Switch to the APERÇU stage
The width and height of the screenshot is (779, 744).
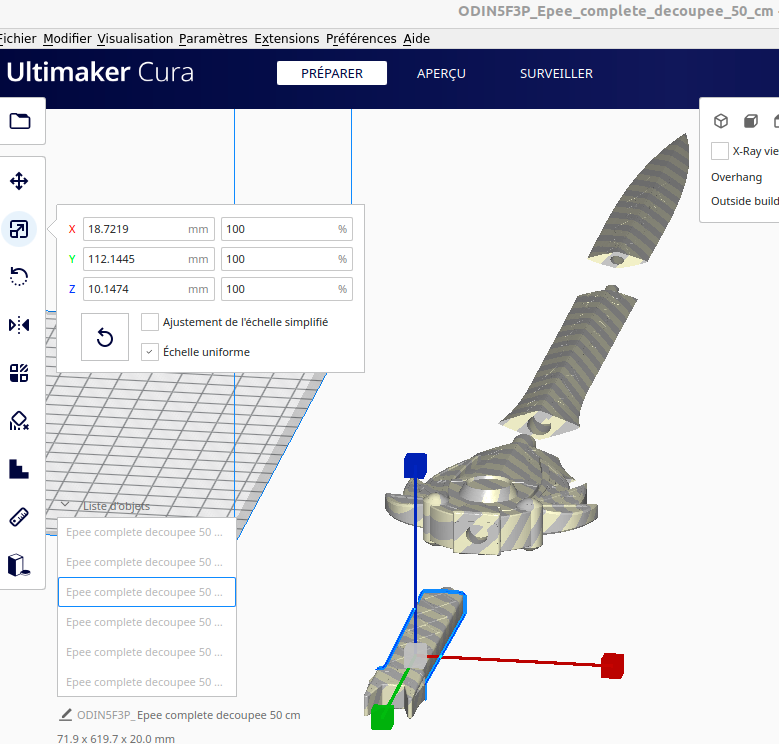(441, 73)
